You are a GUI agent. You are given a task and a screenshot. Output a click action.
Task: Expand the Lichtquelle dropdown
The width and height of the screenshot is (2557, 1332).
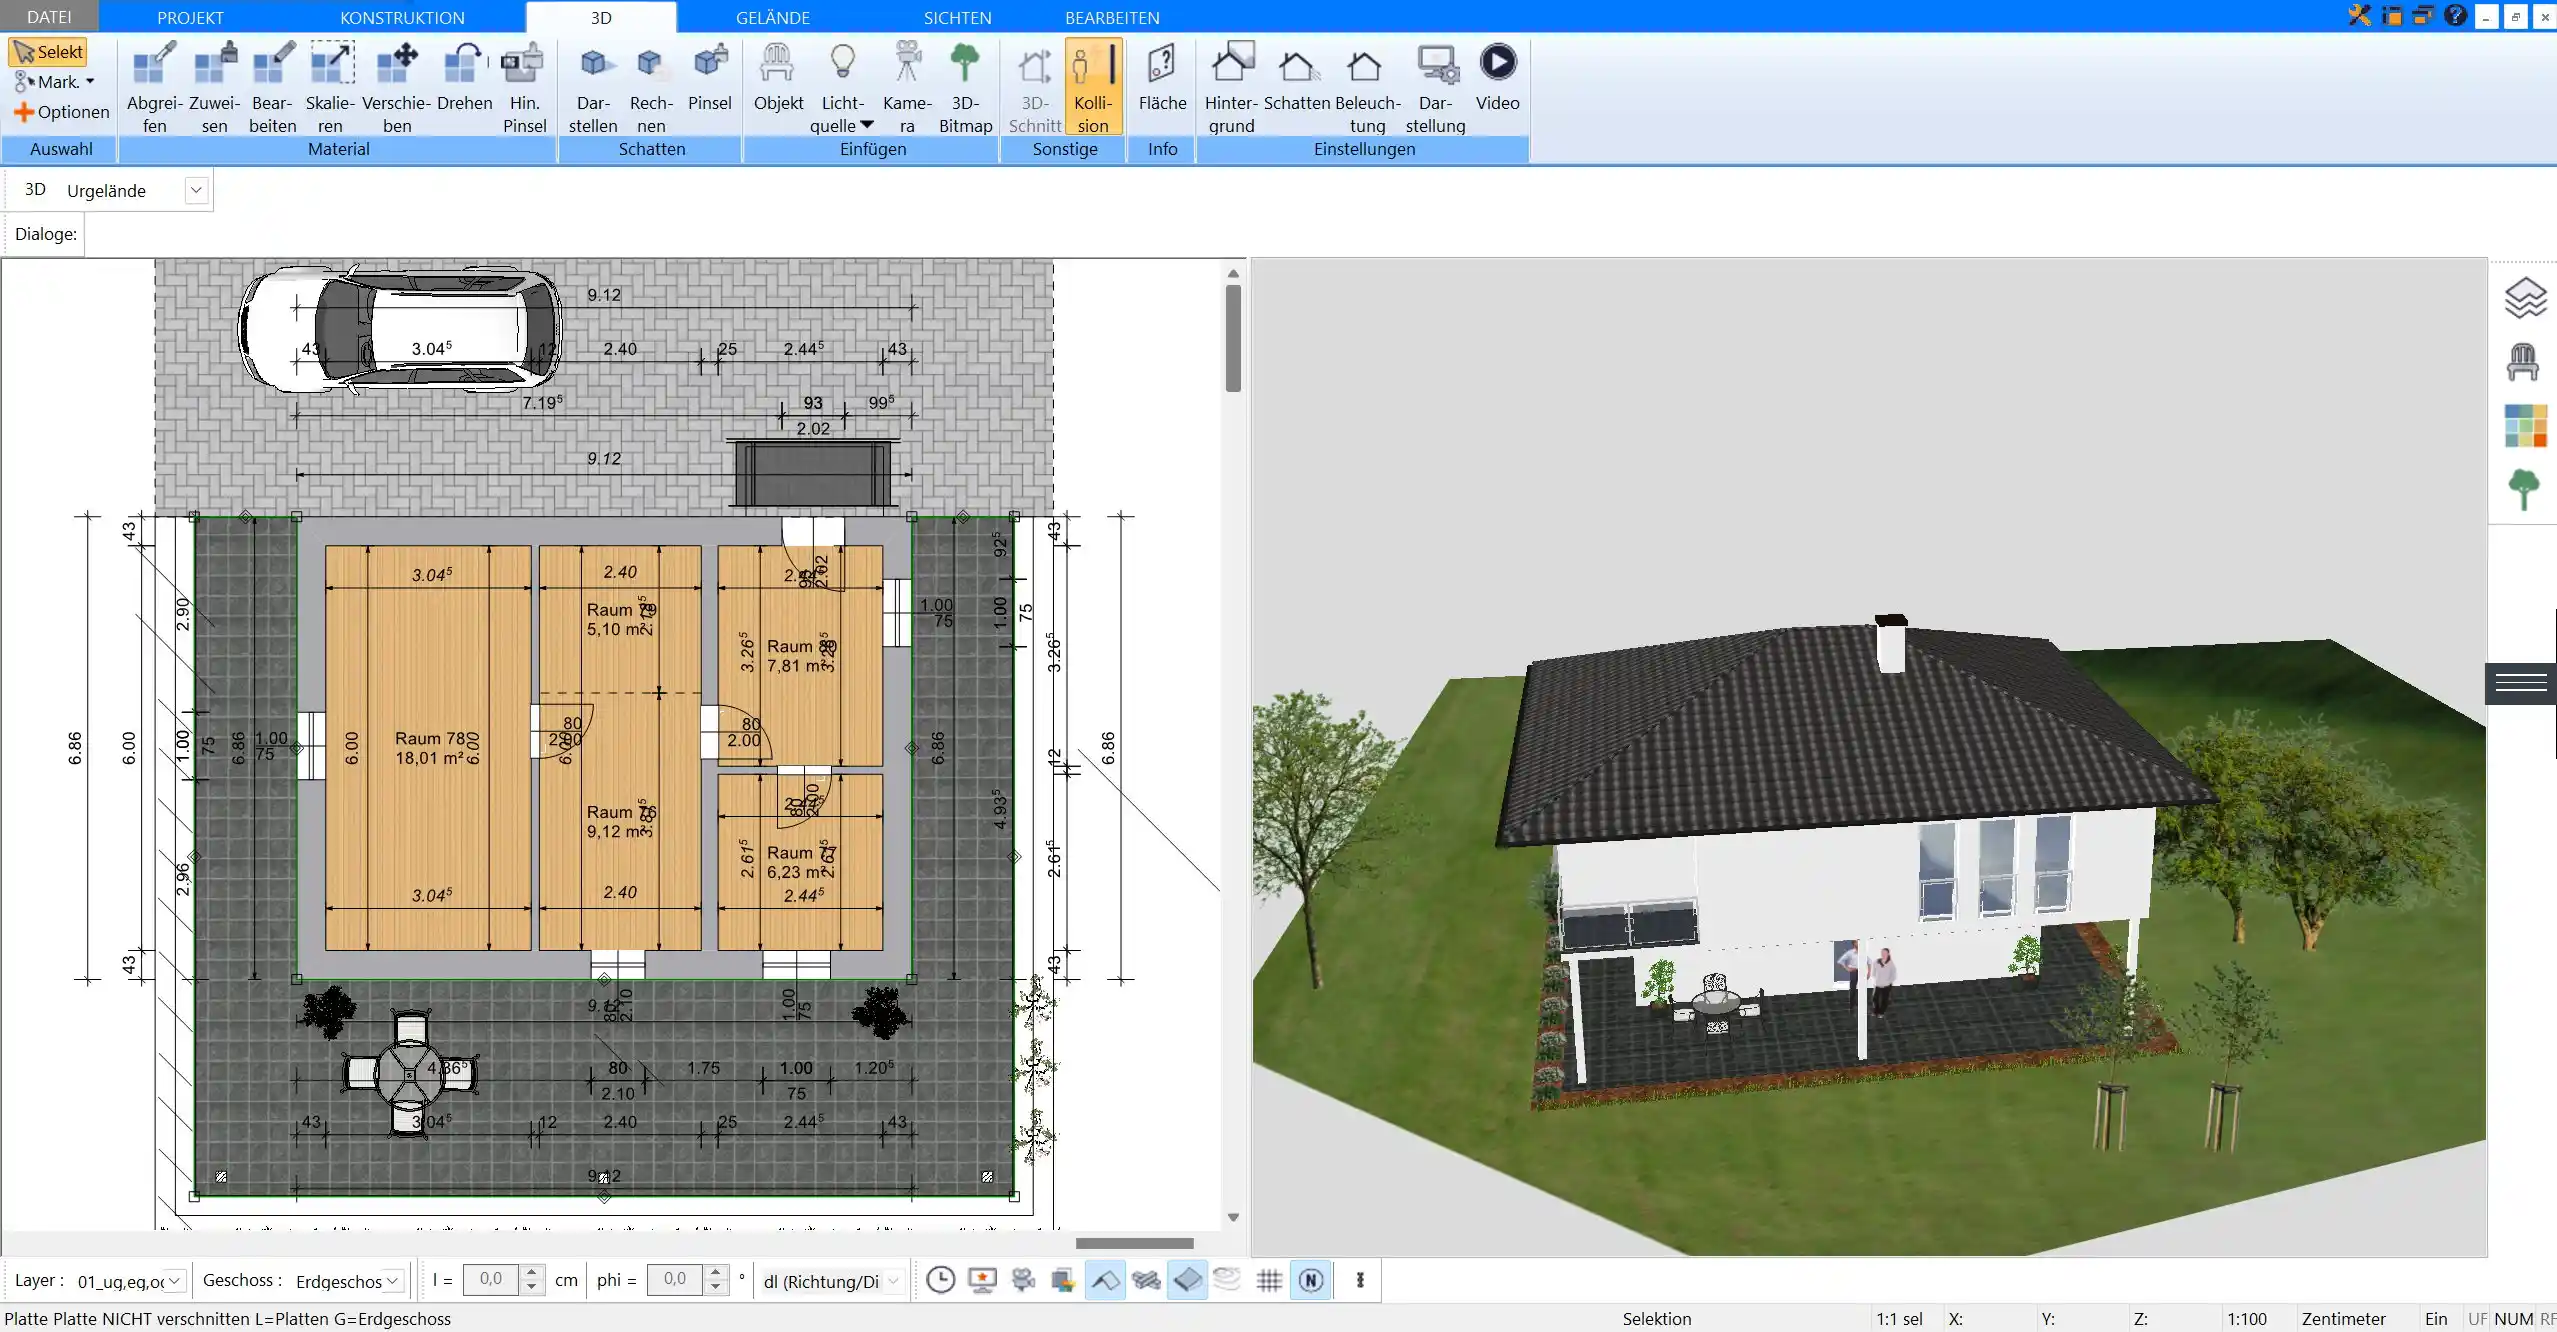coord(867,125)
